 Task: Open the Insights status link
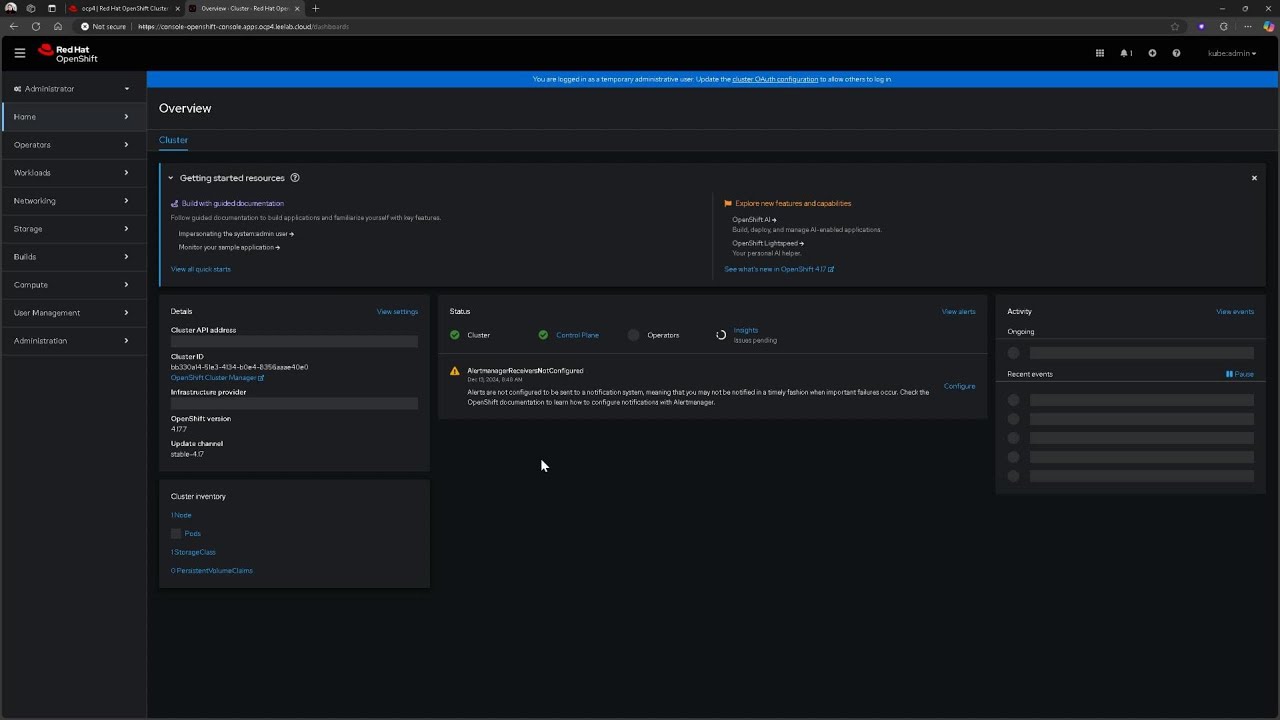(x=746, y=330)
